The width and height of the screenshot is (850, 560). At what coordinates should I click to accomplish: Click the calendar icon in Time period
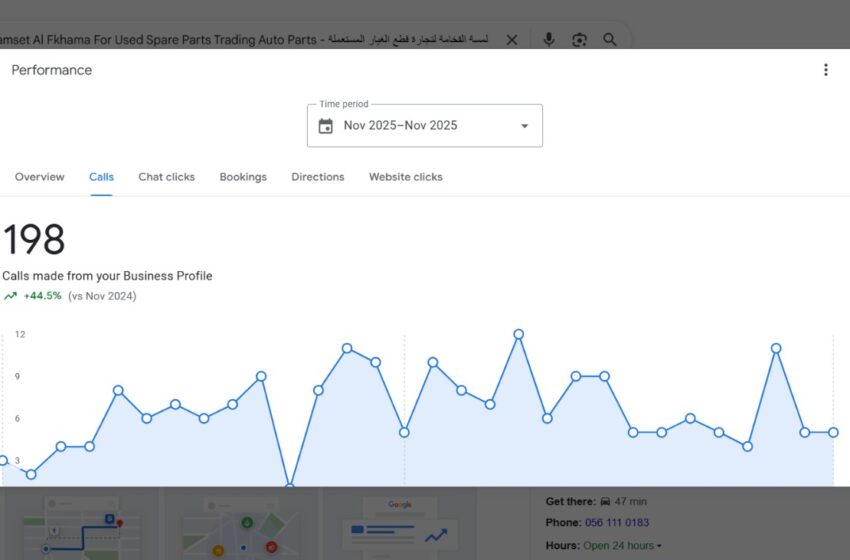[x=325, y=126]
